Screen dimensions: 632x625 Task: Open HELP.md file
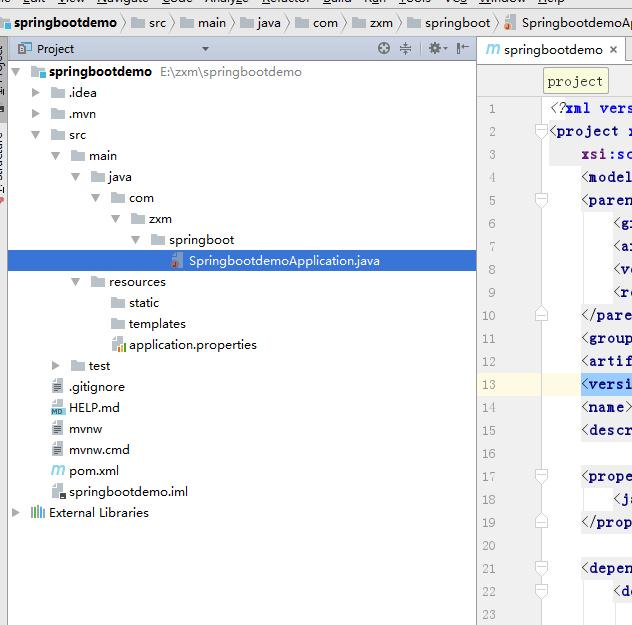pos(94,407)
